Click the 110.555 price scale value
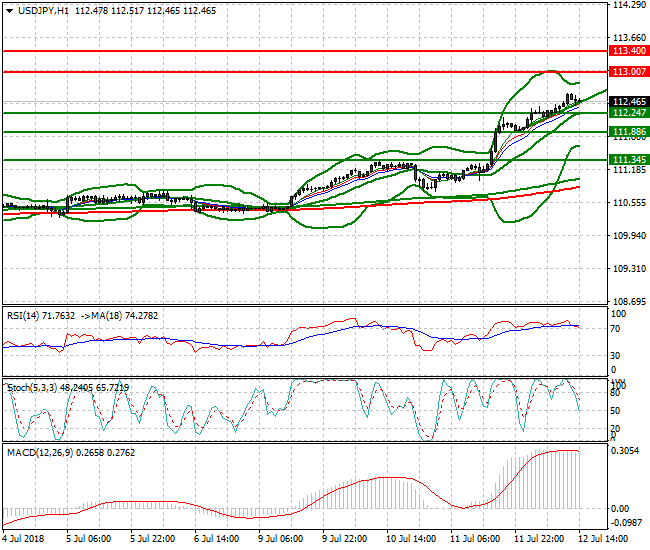Screen dimensions: 650x550 click(629, 203)
